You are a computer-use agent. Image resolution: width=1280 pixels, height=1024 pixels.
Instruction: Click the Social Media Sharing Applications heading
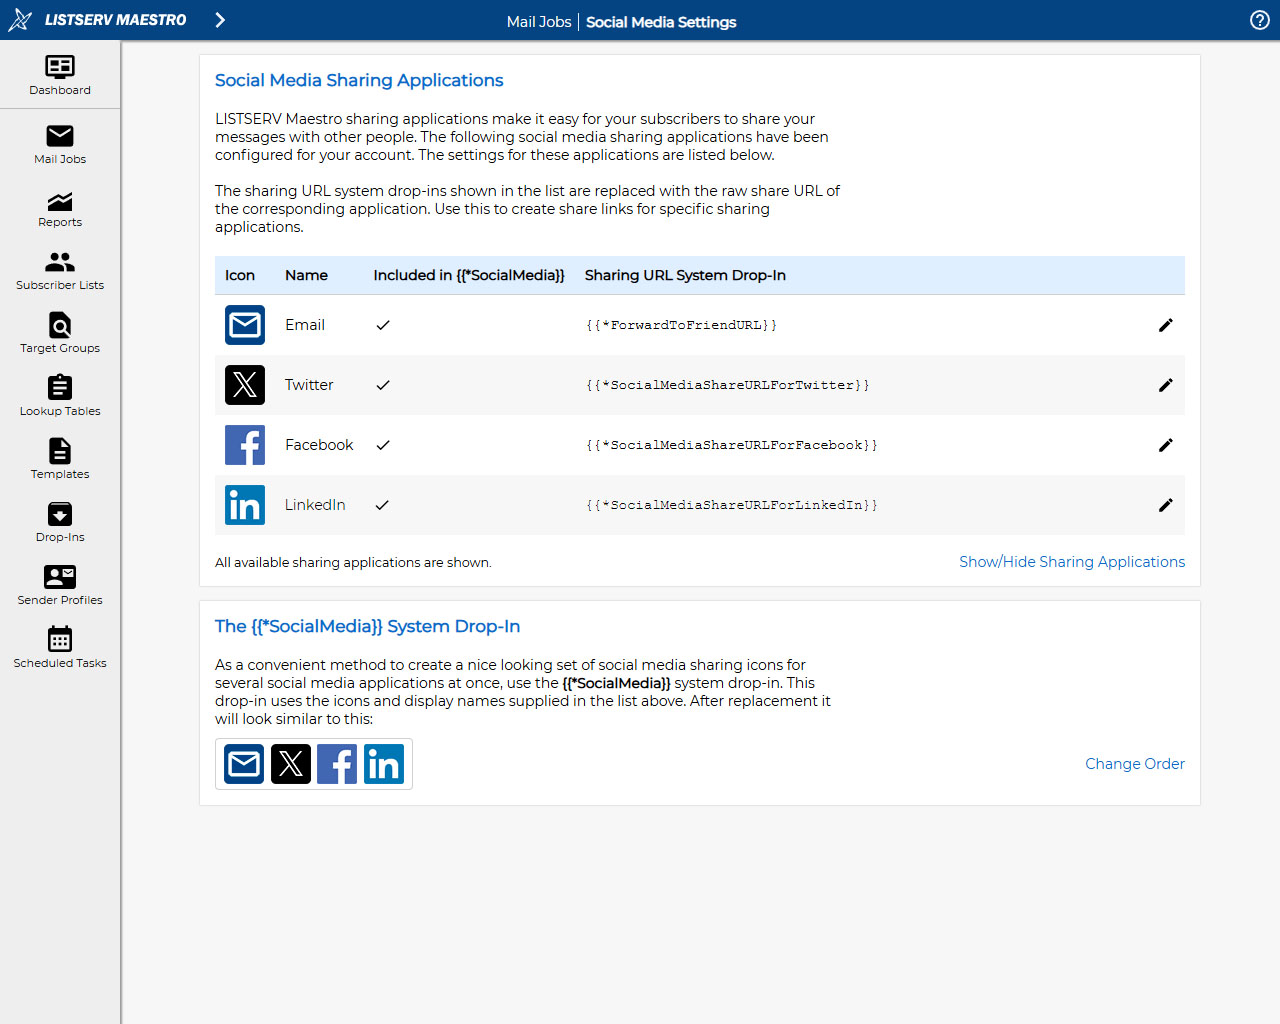tap(359, 80)
